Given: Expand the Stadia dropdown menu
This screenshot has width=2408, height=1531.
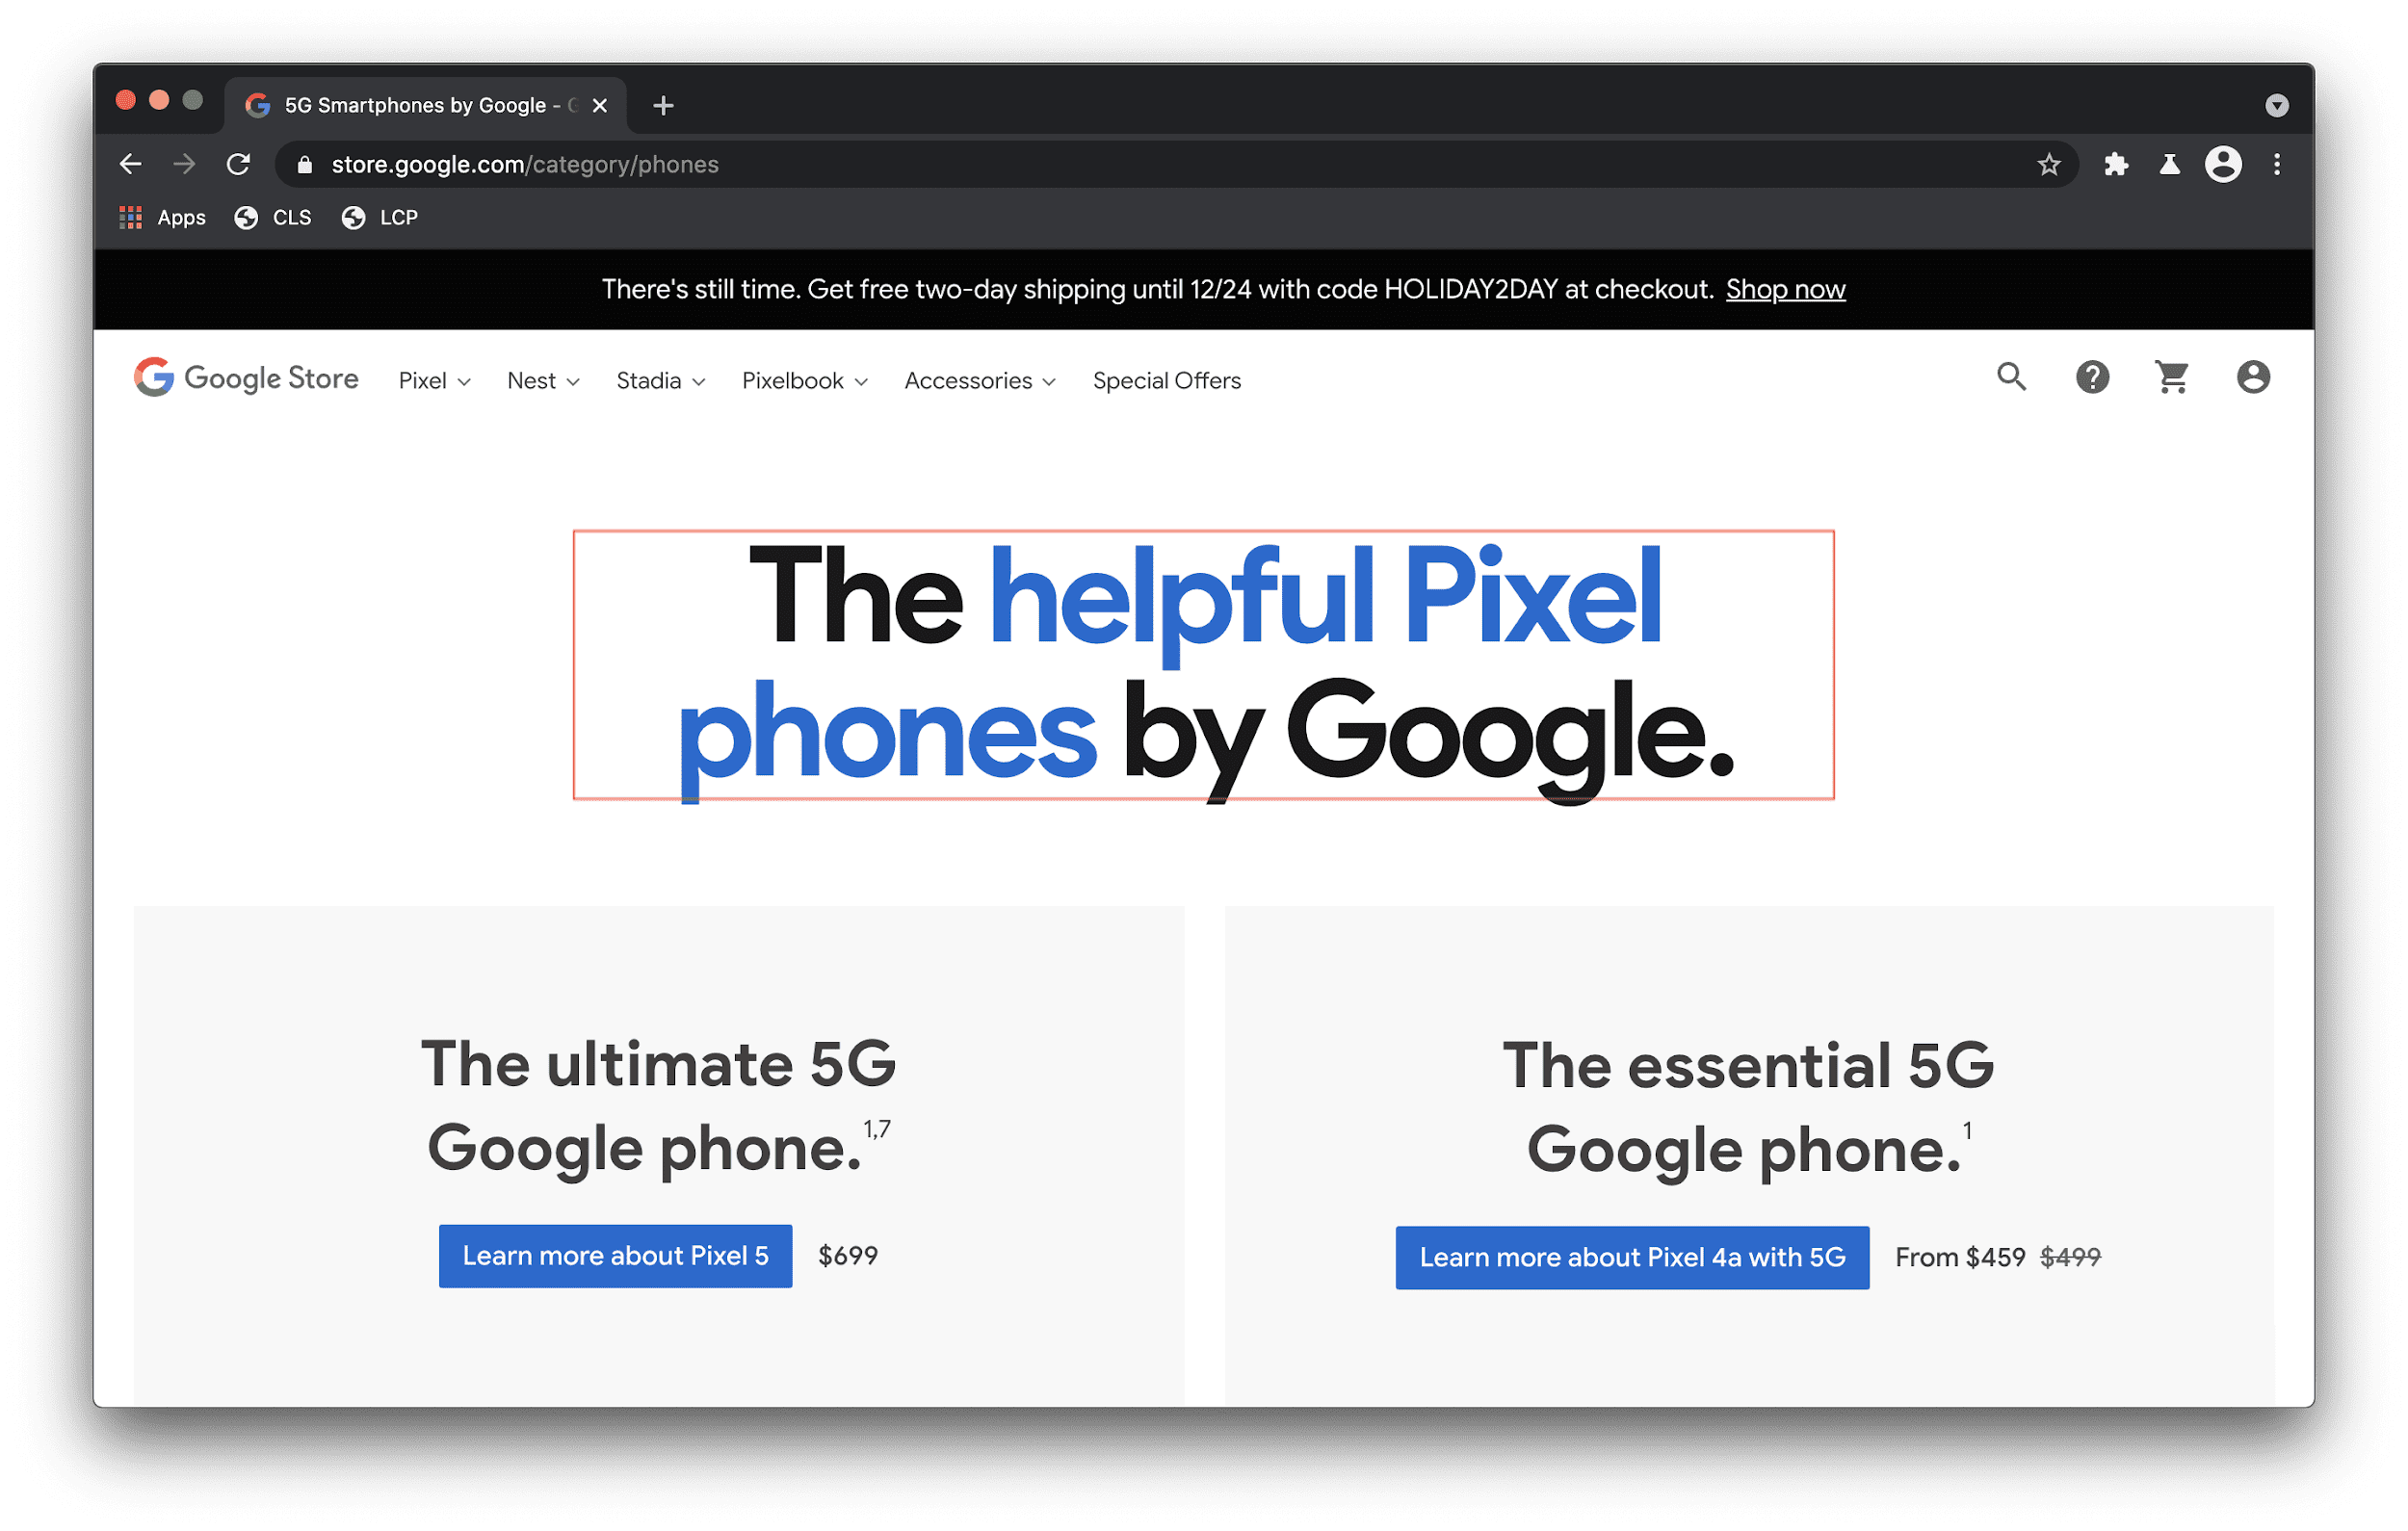Looking at the screenshot, I should click(x=658, y=380).
